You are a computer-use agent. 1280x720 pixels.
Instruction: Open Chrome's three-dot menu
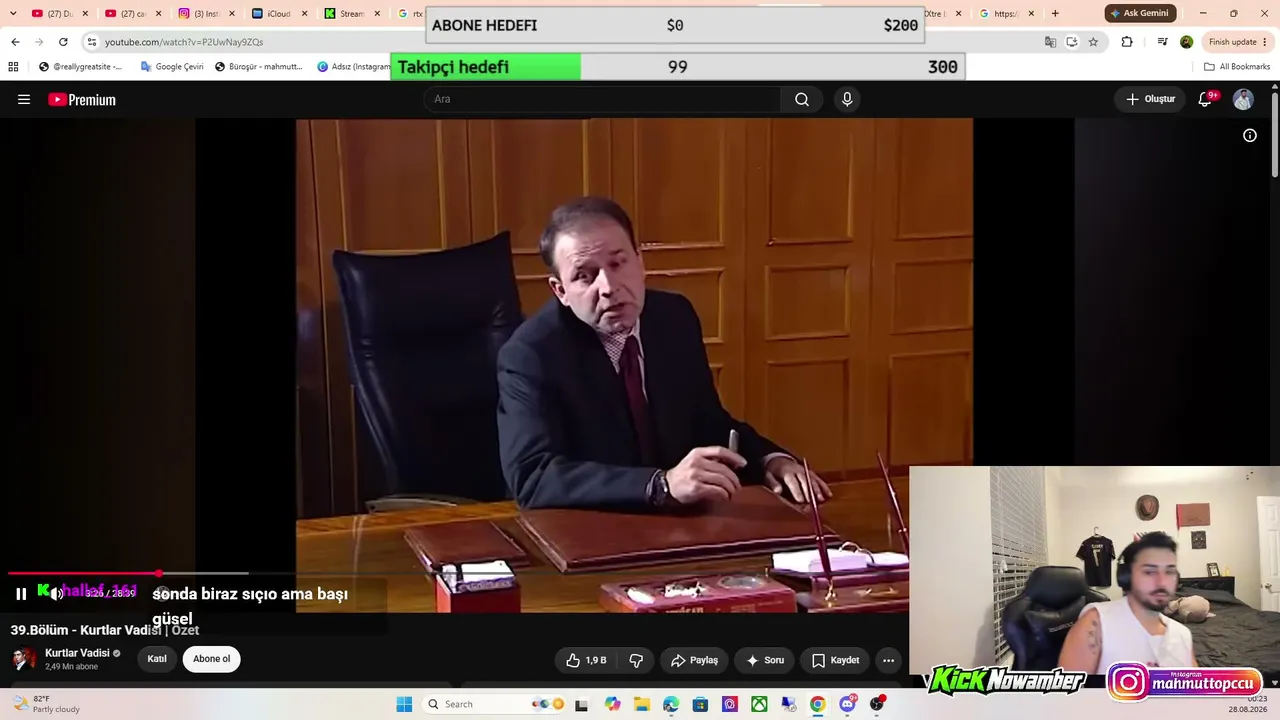[x=1266, y=42]
